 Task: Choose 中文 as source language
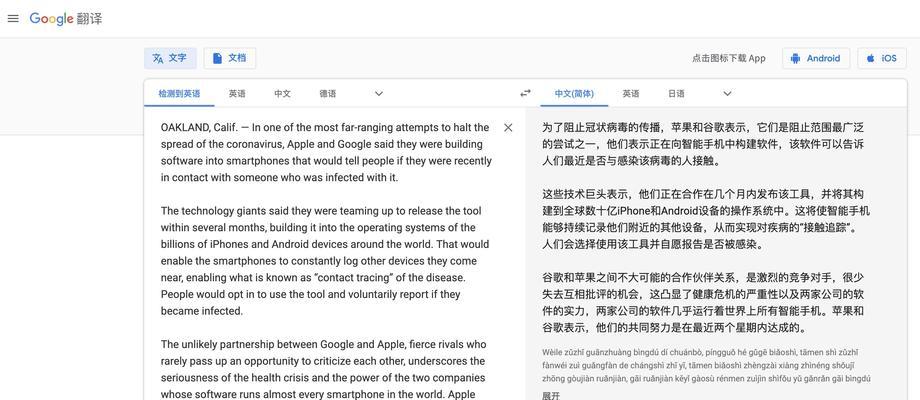pyautogui.click(x=282, y=94)
